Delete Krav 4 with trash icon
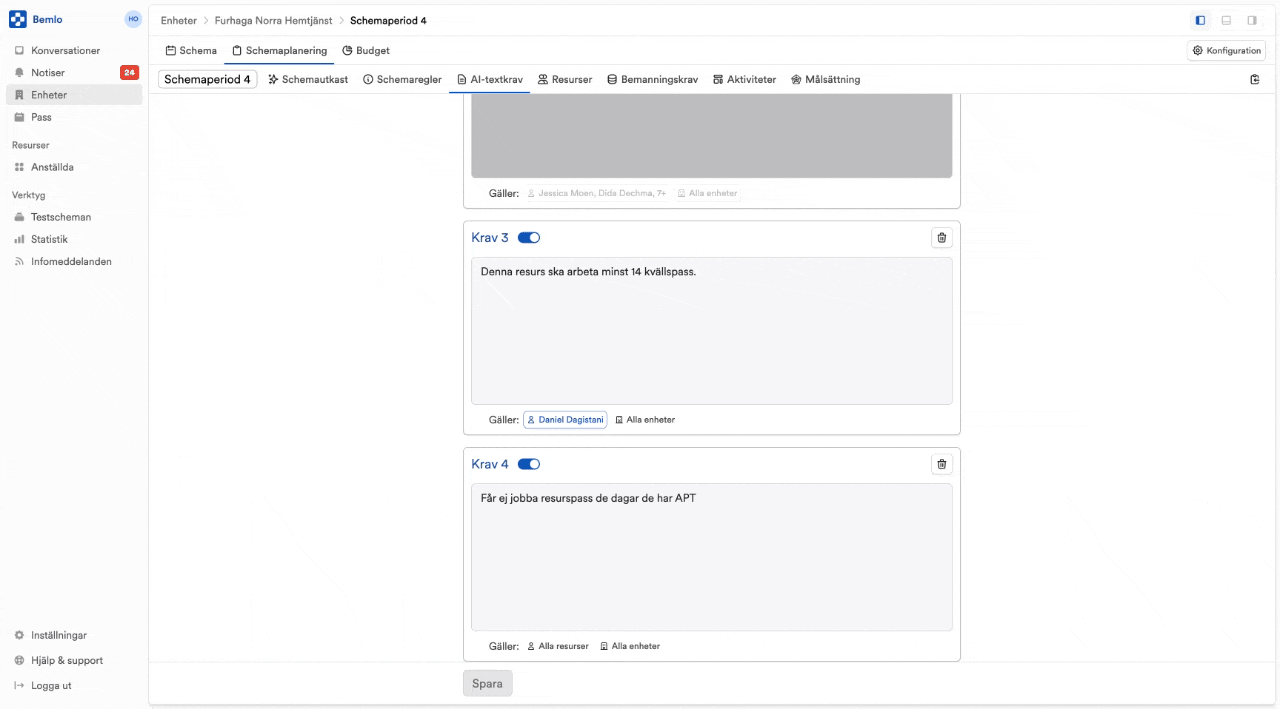The width and height of the screenshot is (1280, 709). coord(941,464)
